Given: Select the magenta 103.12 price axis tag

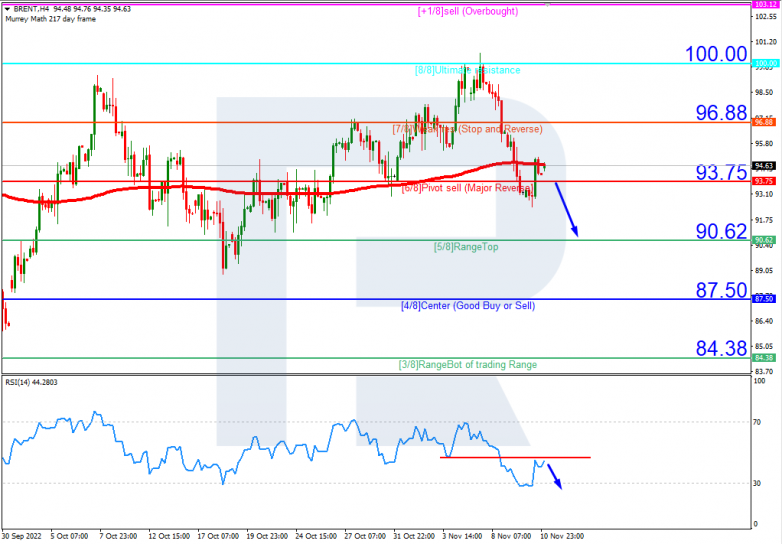Looking at the screenshot, I should click(765, 4).
